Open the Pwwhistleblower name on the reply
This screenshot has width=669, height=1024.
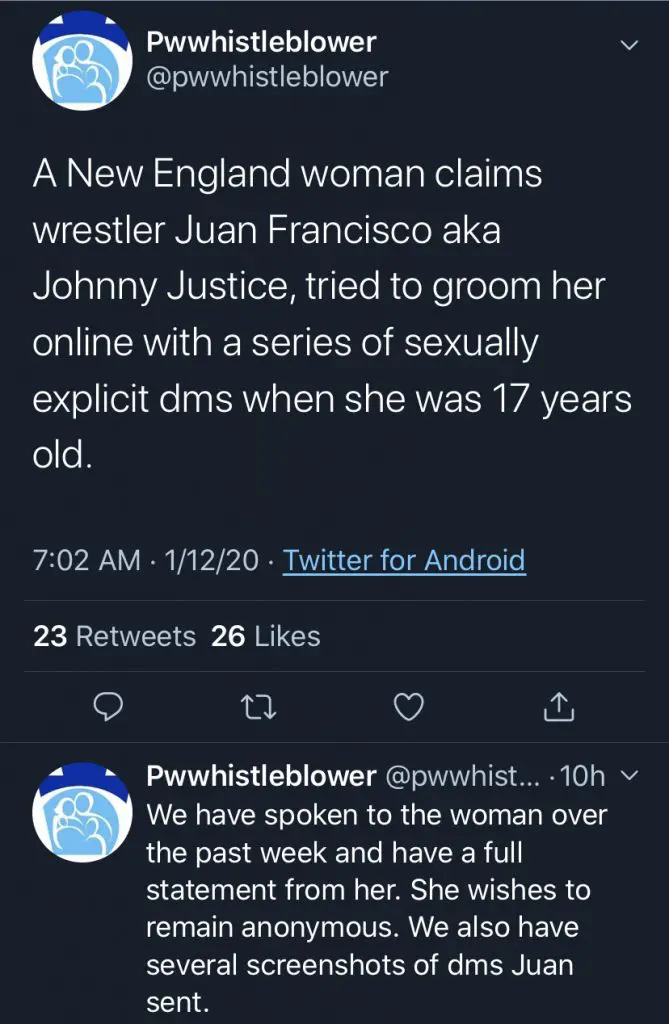[x=261, y=776]
